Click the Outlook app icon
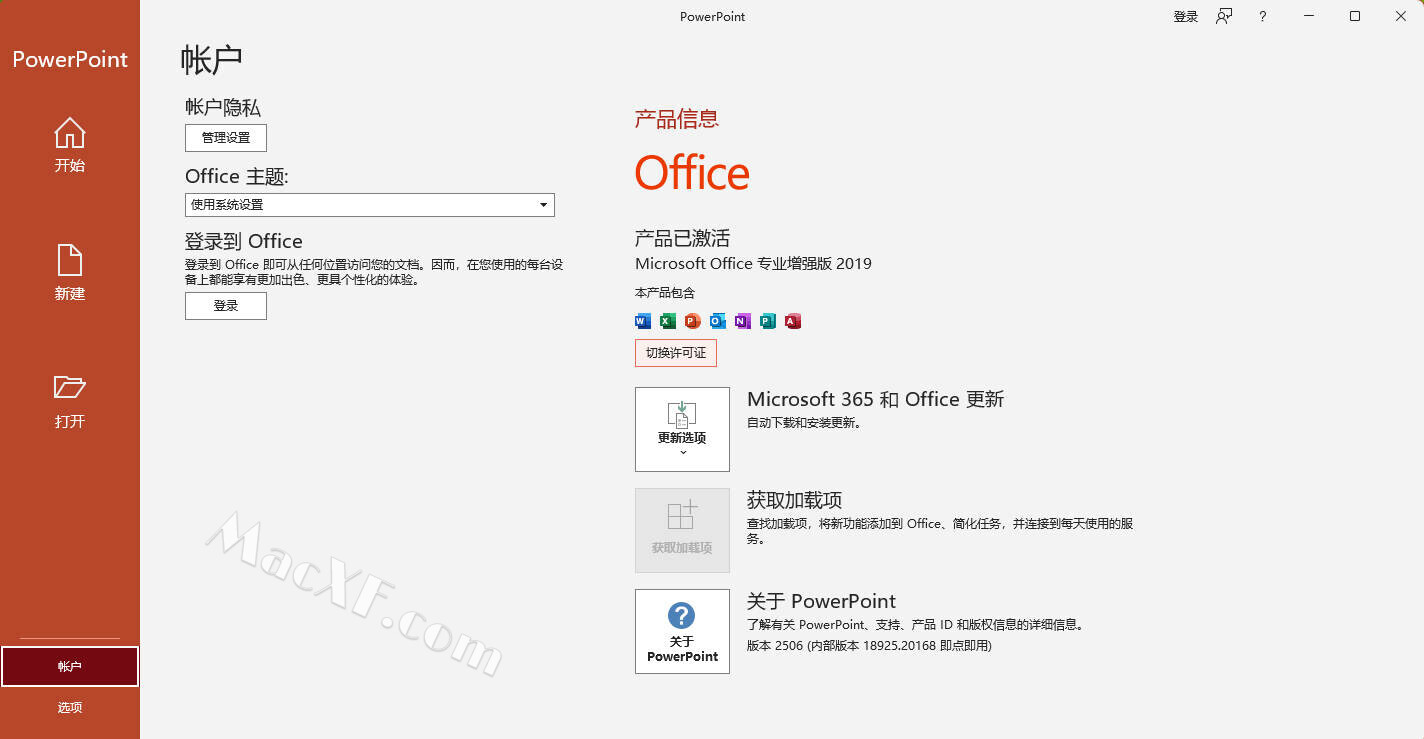The image size is (1424, 739). [x=718, y=321]
